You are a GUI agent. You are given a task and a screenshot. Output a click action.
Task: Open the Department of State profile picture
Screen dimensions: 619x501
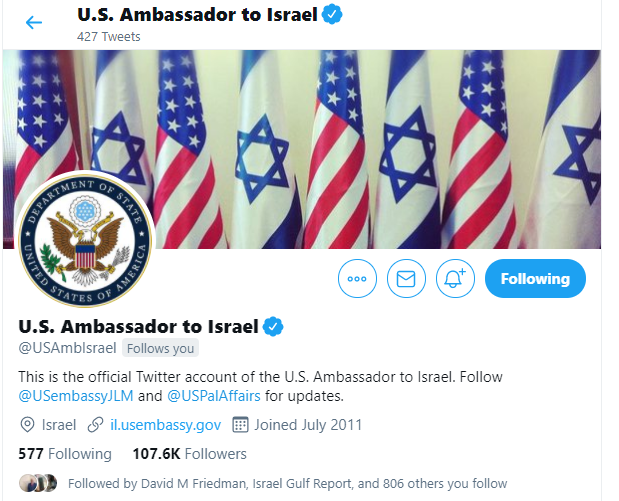point(85,240)
